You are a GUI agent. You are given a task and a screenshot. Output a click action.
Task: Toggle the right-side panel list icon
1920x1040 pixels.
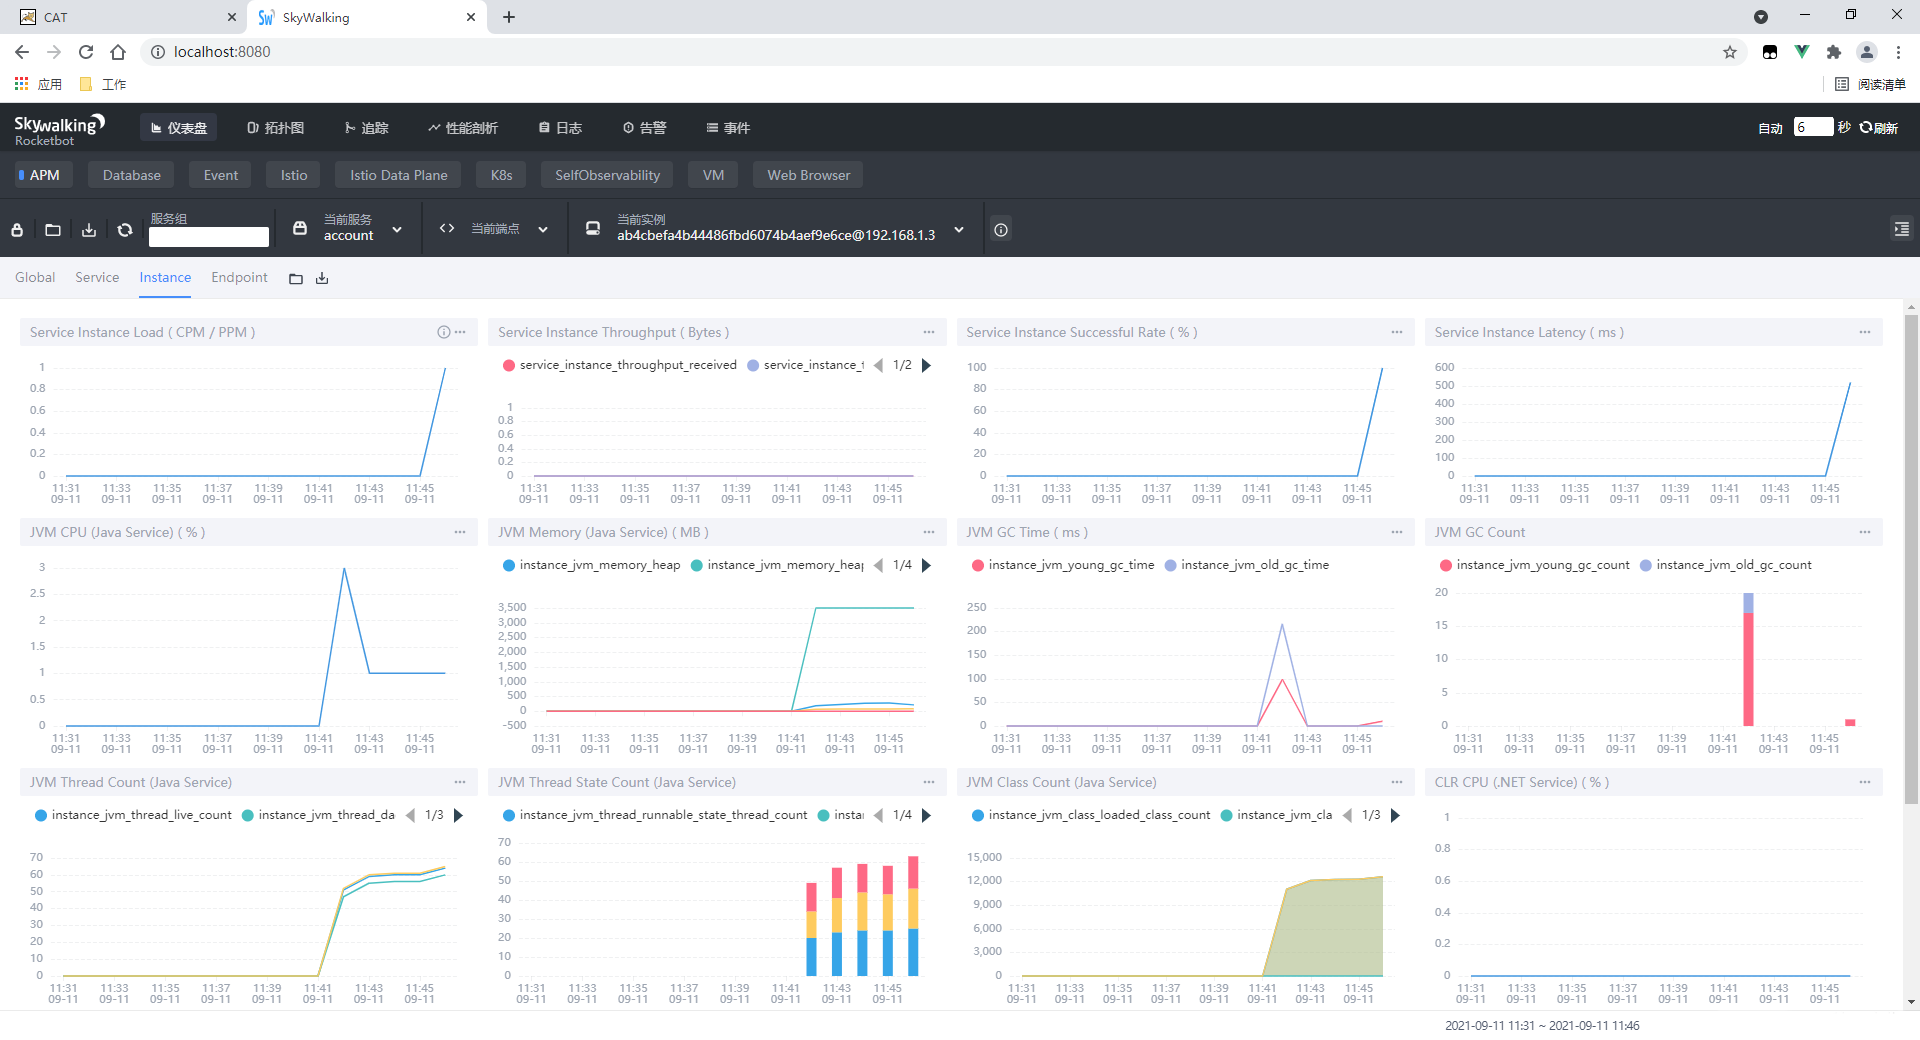(x=1901, y=229)
